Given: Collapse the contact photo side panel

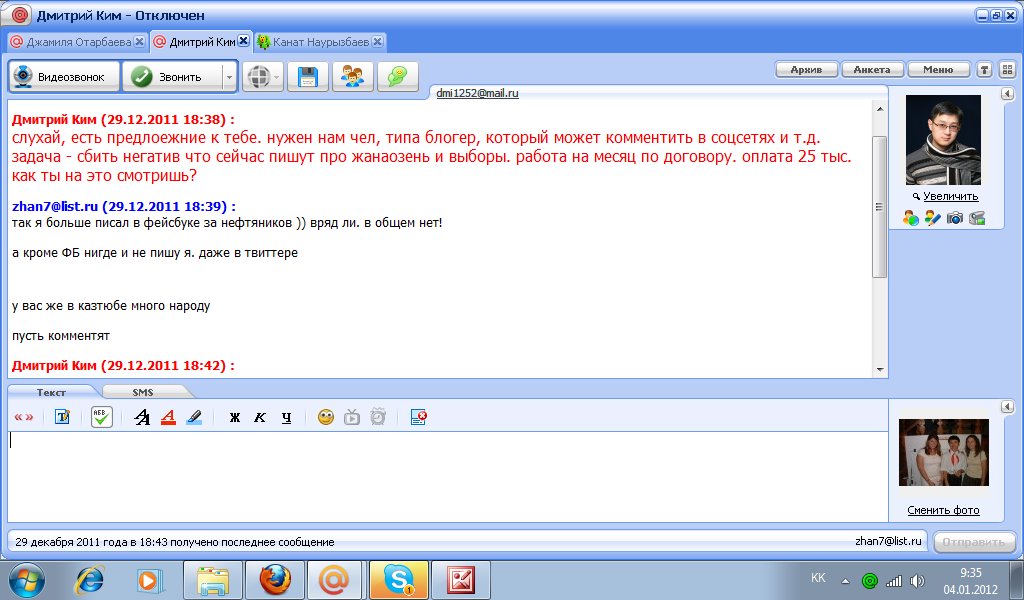Looking at the screenshot, I should point(1007,94).
